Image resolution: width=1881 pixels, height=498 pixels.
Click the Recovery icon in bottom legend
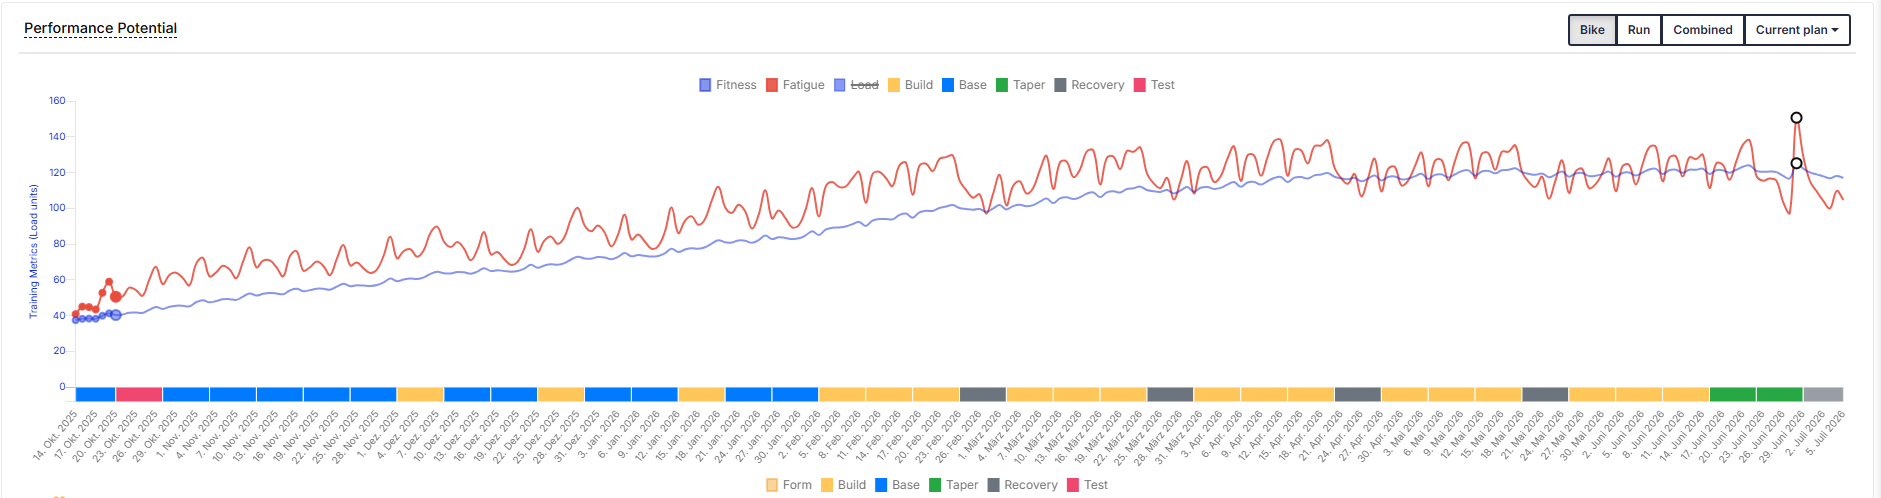[993, 485]
